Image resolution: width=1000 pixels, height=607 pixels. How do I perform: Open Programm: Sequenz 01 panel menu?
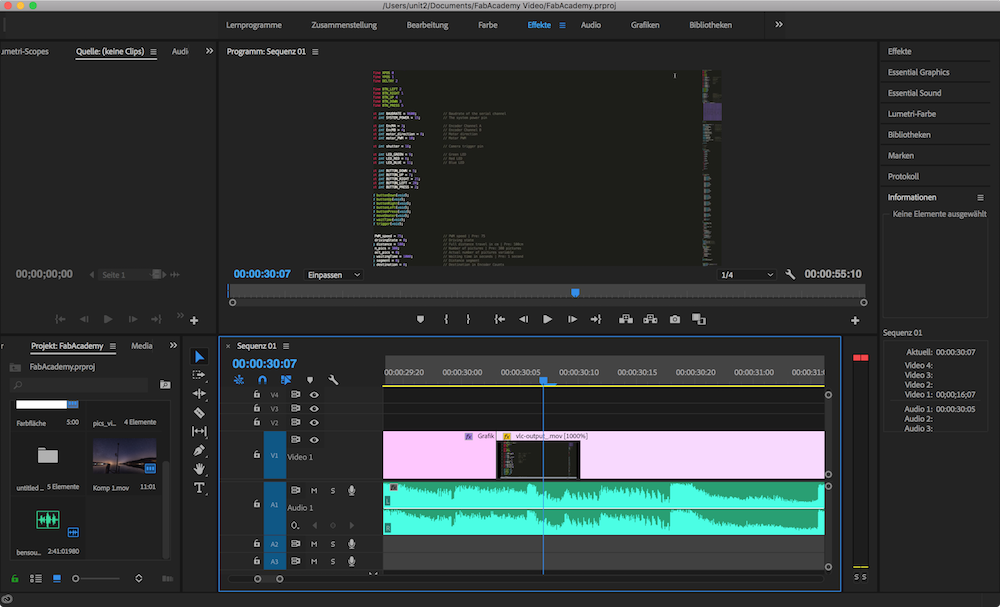point(315,52)
